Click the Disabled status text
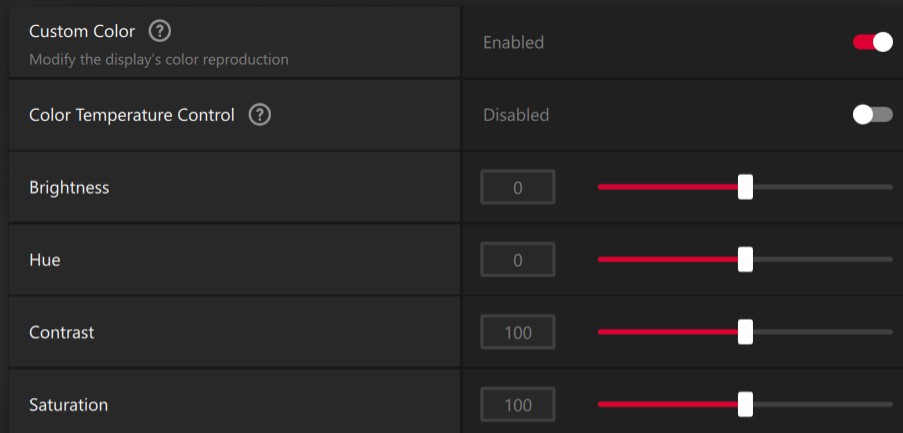This screenshot has height=433, width=903. click(x=516, y=115)
